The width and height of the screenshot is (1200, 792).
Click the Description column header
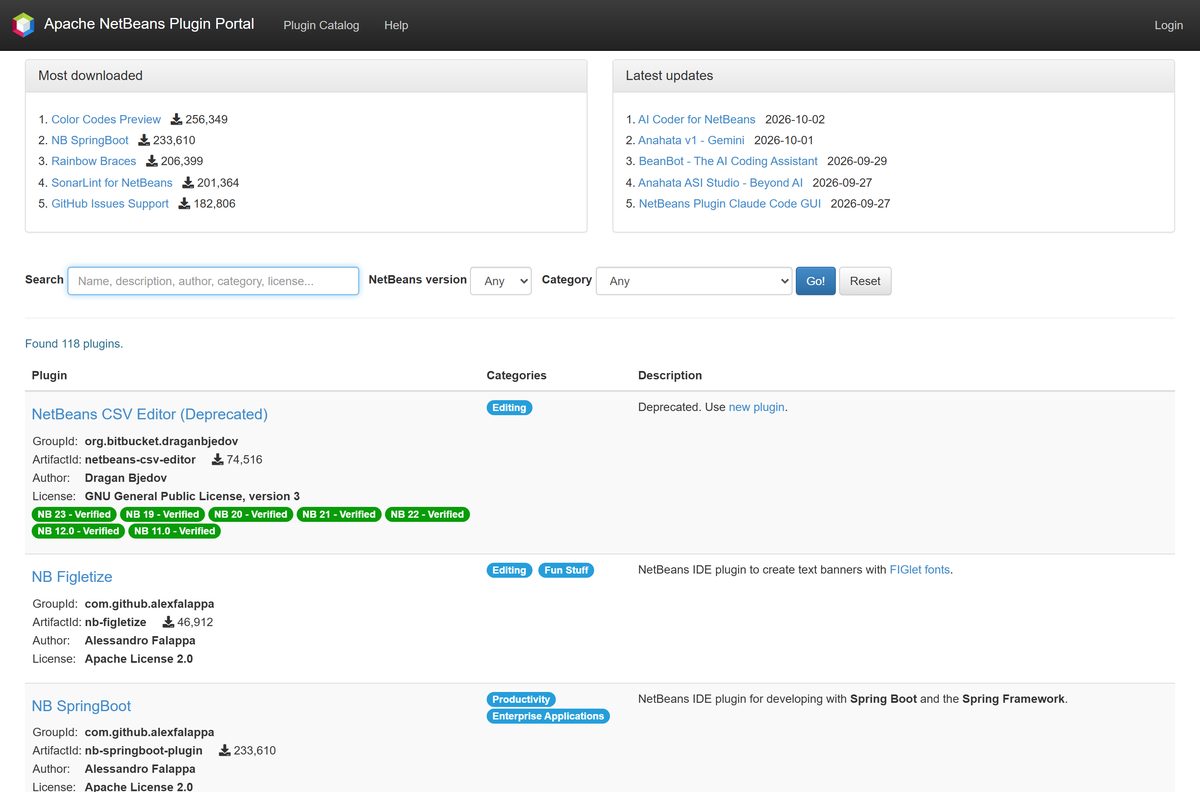tap(670, 376)
